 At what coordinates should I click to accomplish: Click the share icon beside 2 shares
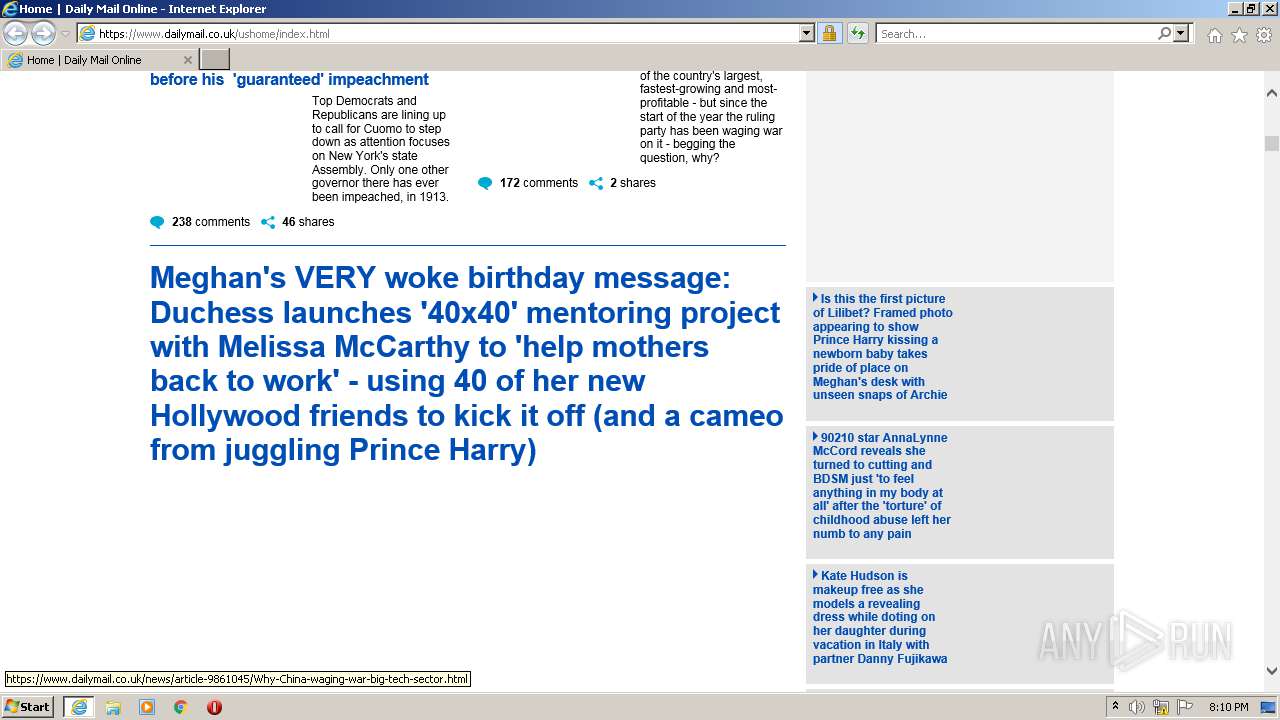pos(596,183)
